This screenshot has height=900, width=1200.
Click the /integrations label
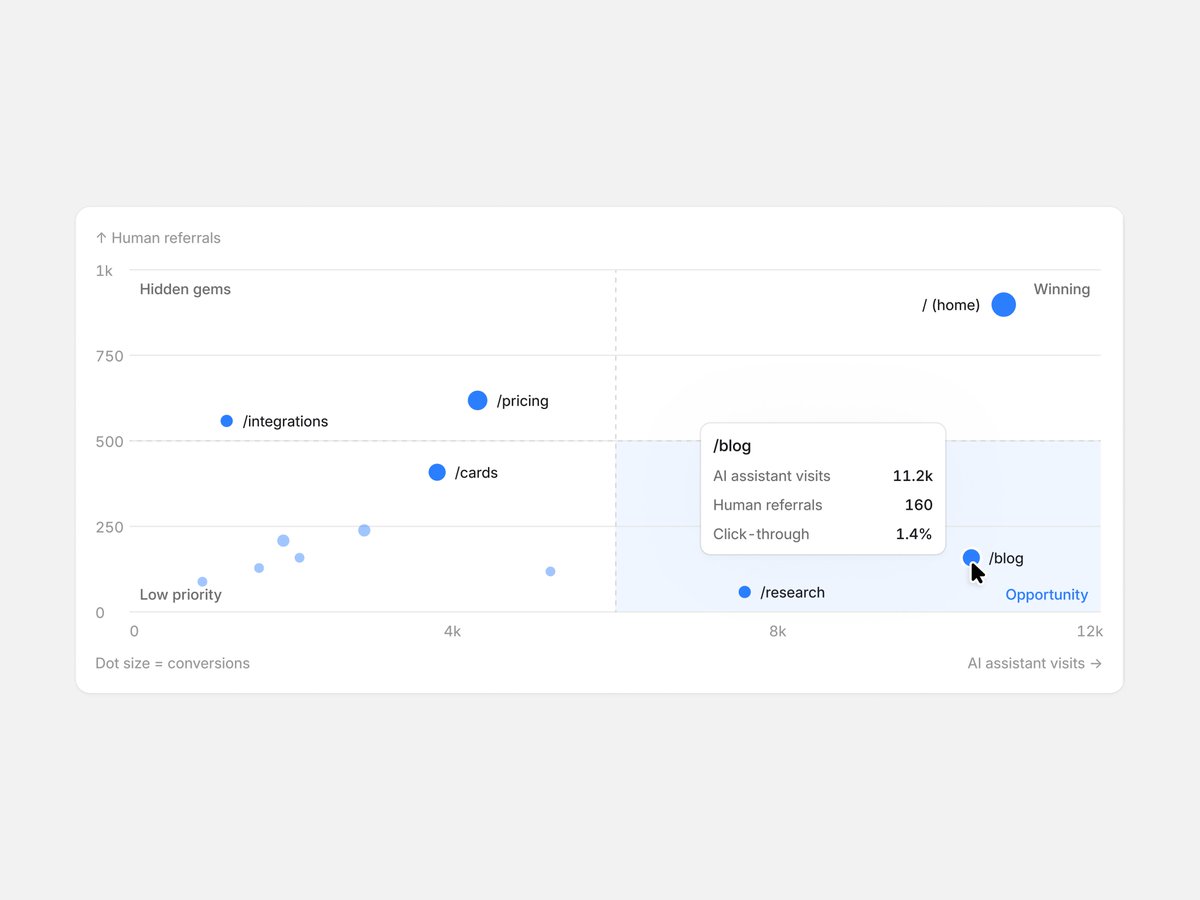(285, 422)
